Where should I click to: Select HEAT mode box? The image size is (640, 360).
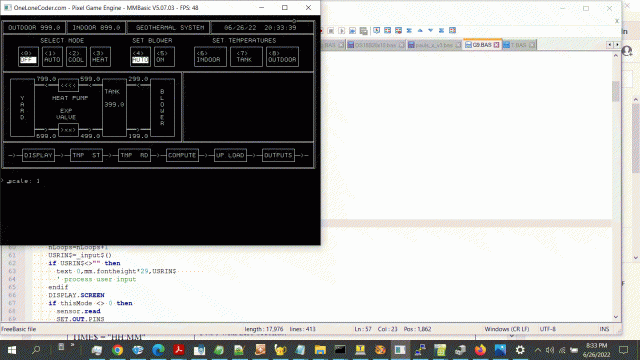click(x=100, y=56)
